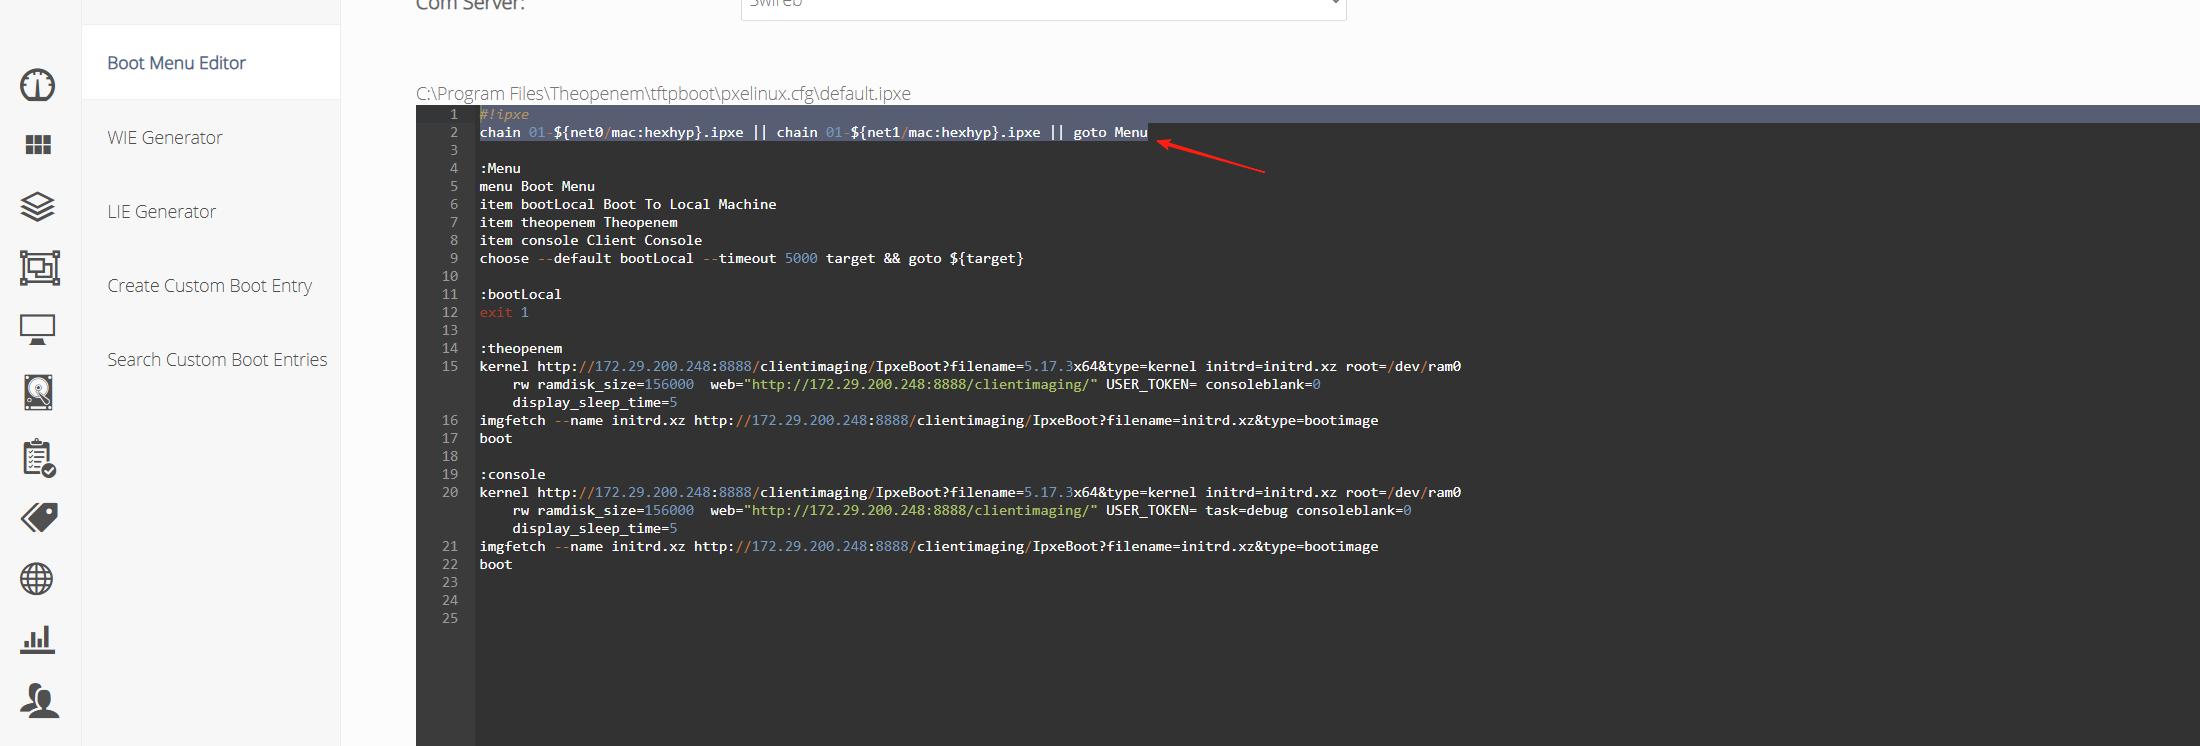This screenshot has width=2200, height=746.
Task: Expand the Com Server dropdown
Action: [x=1043, y=6]
